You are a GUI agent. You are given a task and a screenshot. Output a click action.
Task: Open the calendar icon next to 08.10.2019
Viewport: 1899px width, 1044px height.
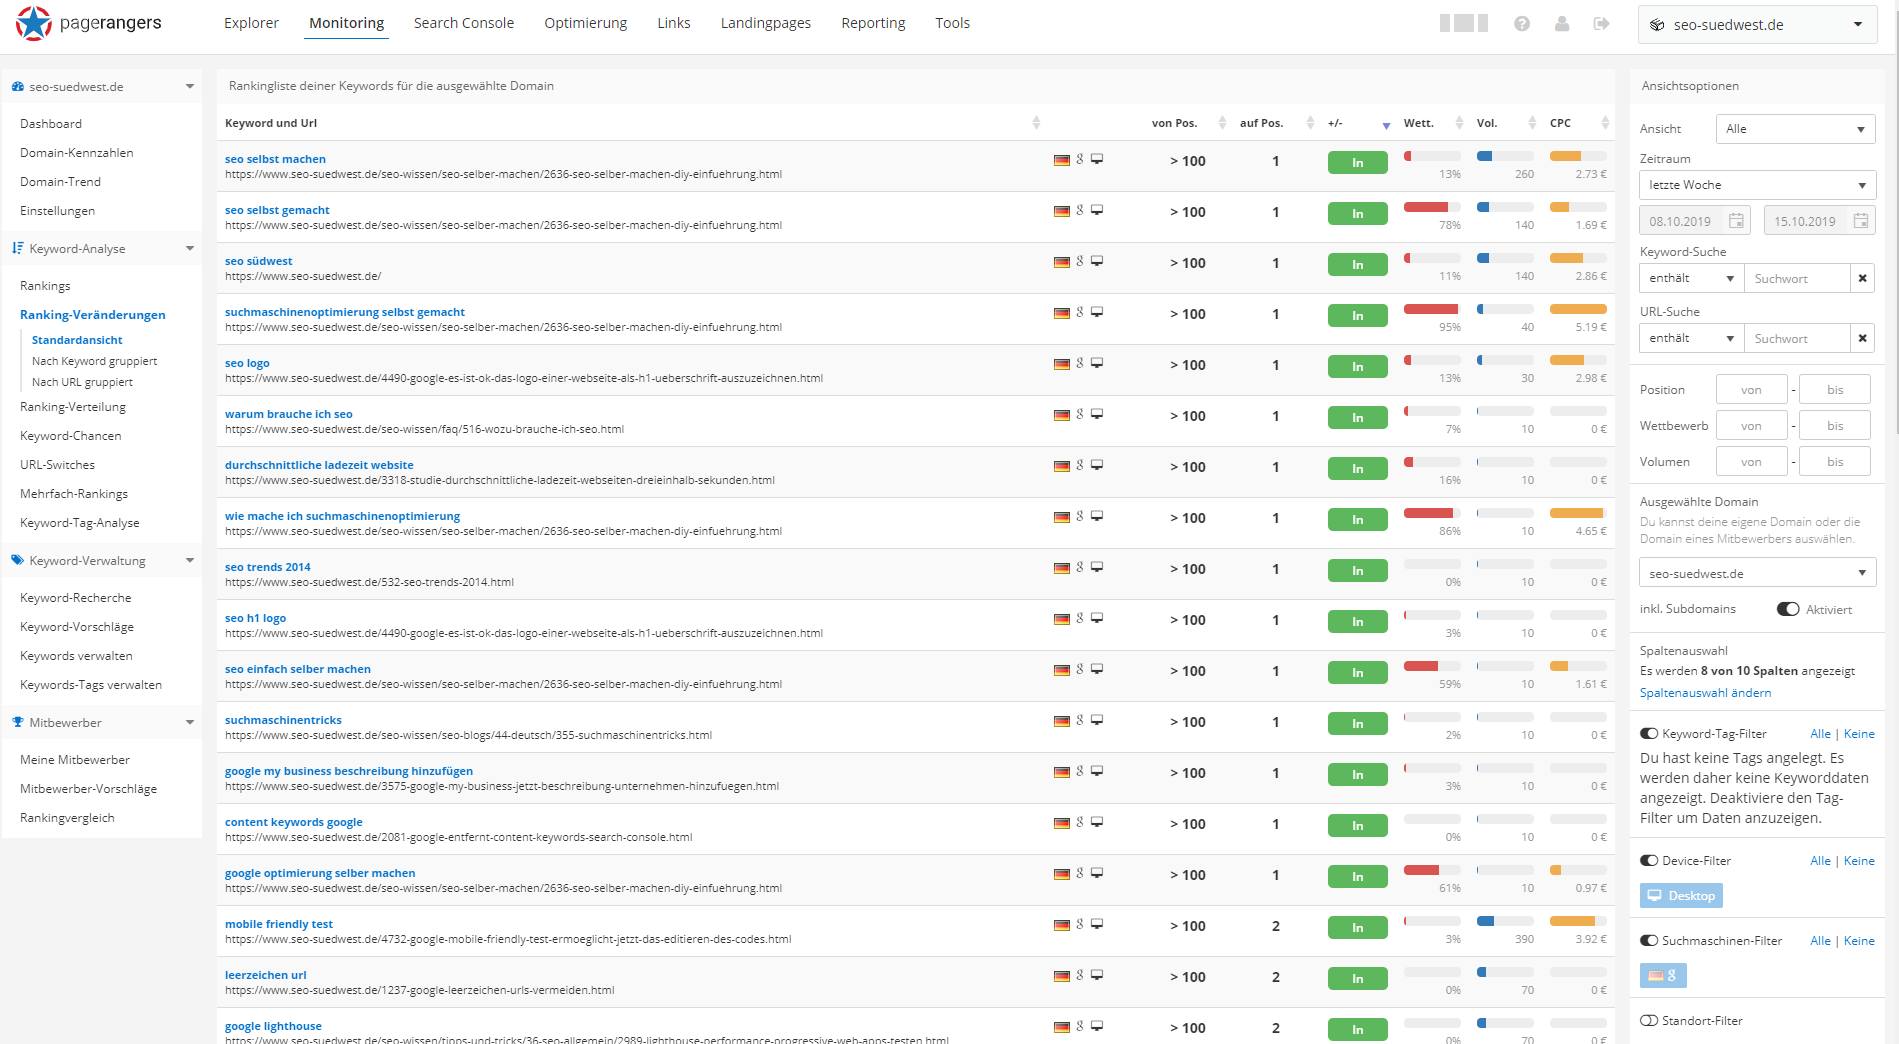[x=1737, y=220]
